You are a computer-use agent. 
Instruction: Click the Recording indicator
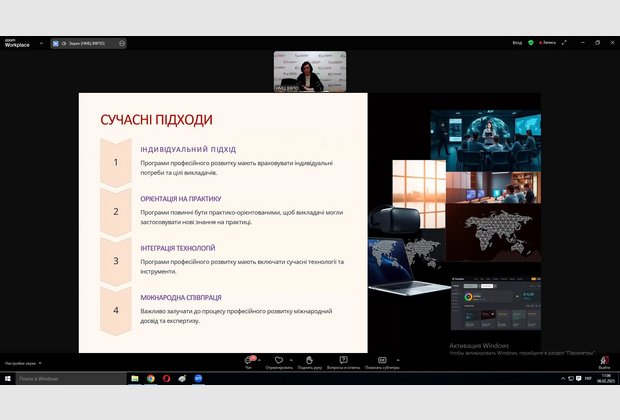tap(547, 43)
